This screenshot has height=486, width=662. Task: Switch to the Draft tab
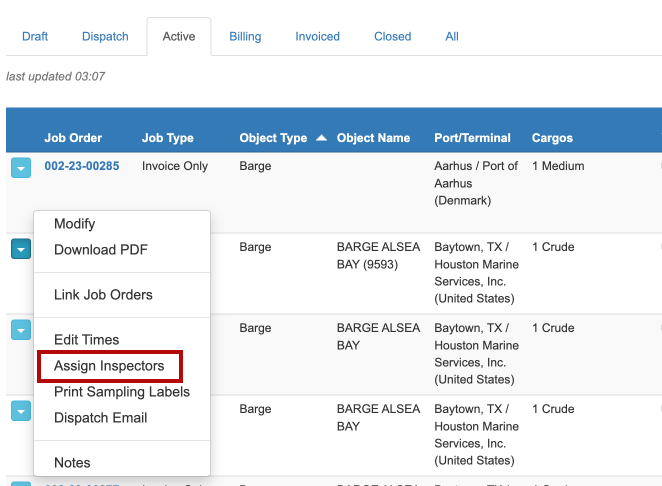pos(35,37)
